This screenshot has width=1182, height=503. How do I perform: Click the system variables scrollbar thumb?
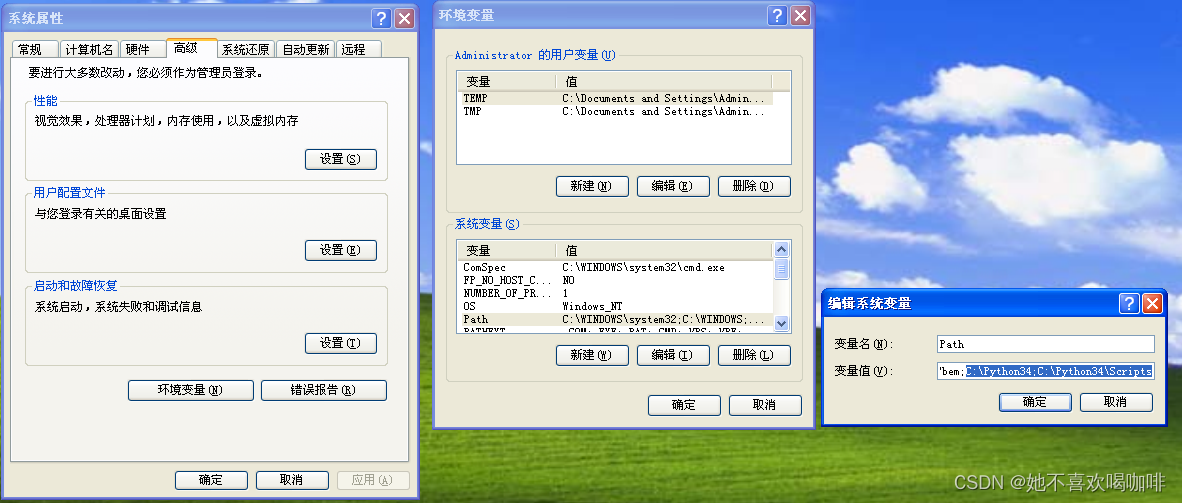click(782, 268)
